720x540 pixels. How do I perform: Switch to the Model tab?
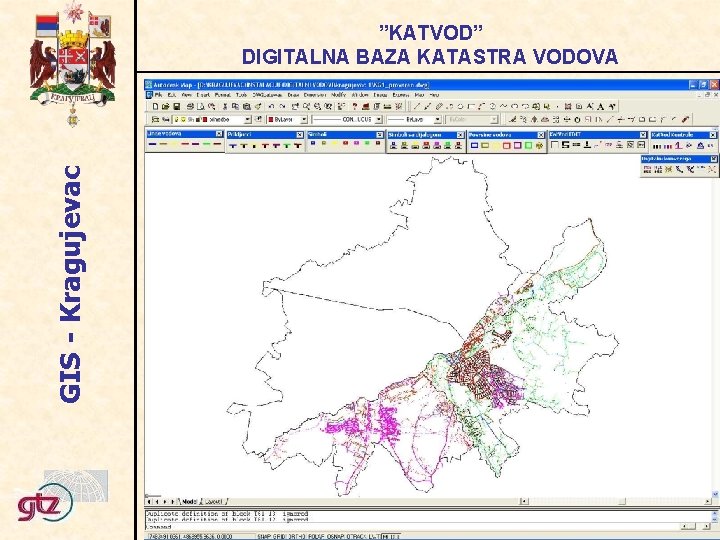(x=189, y=501)
